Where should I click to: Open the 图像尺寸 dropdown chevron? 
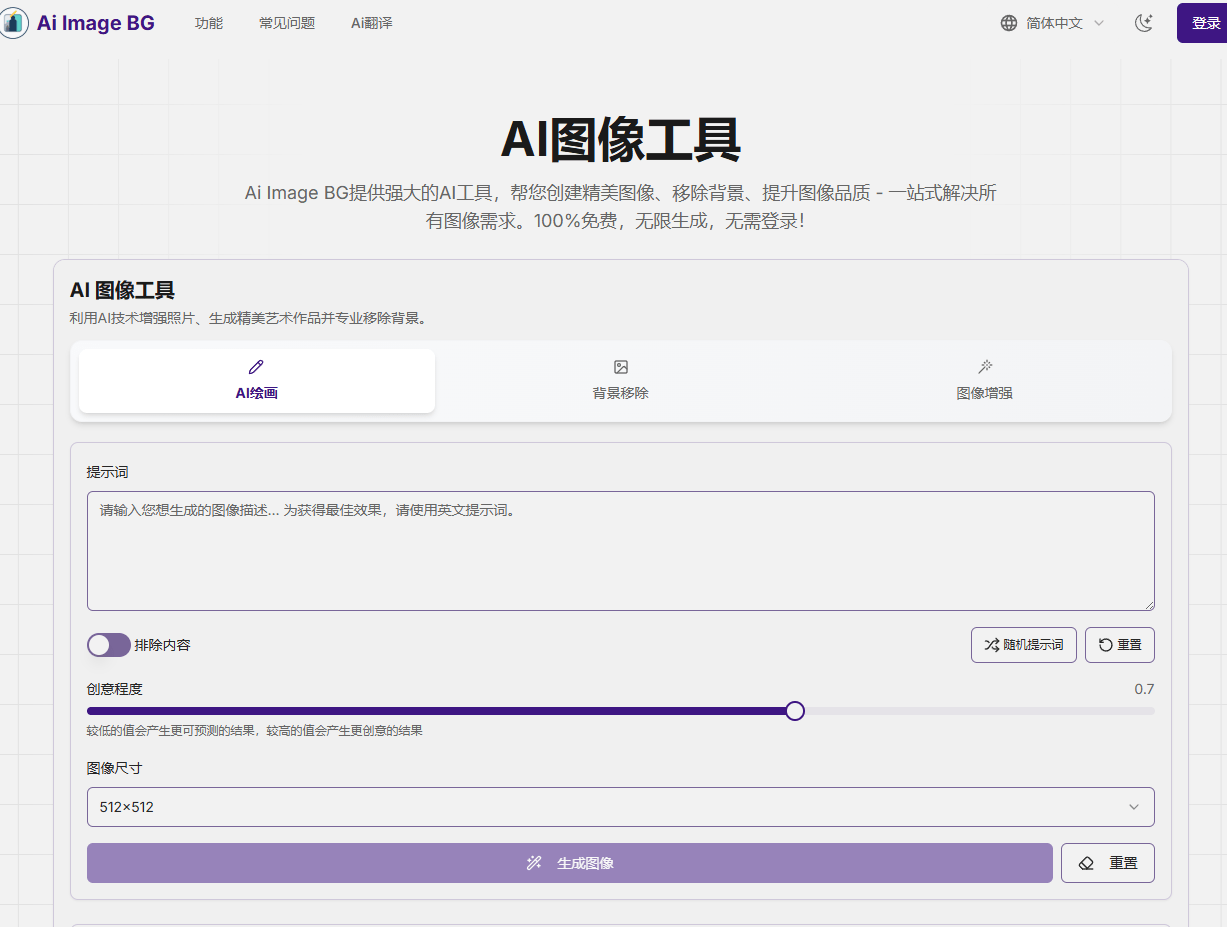click(1133, 806)
